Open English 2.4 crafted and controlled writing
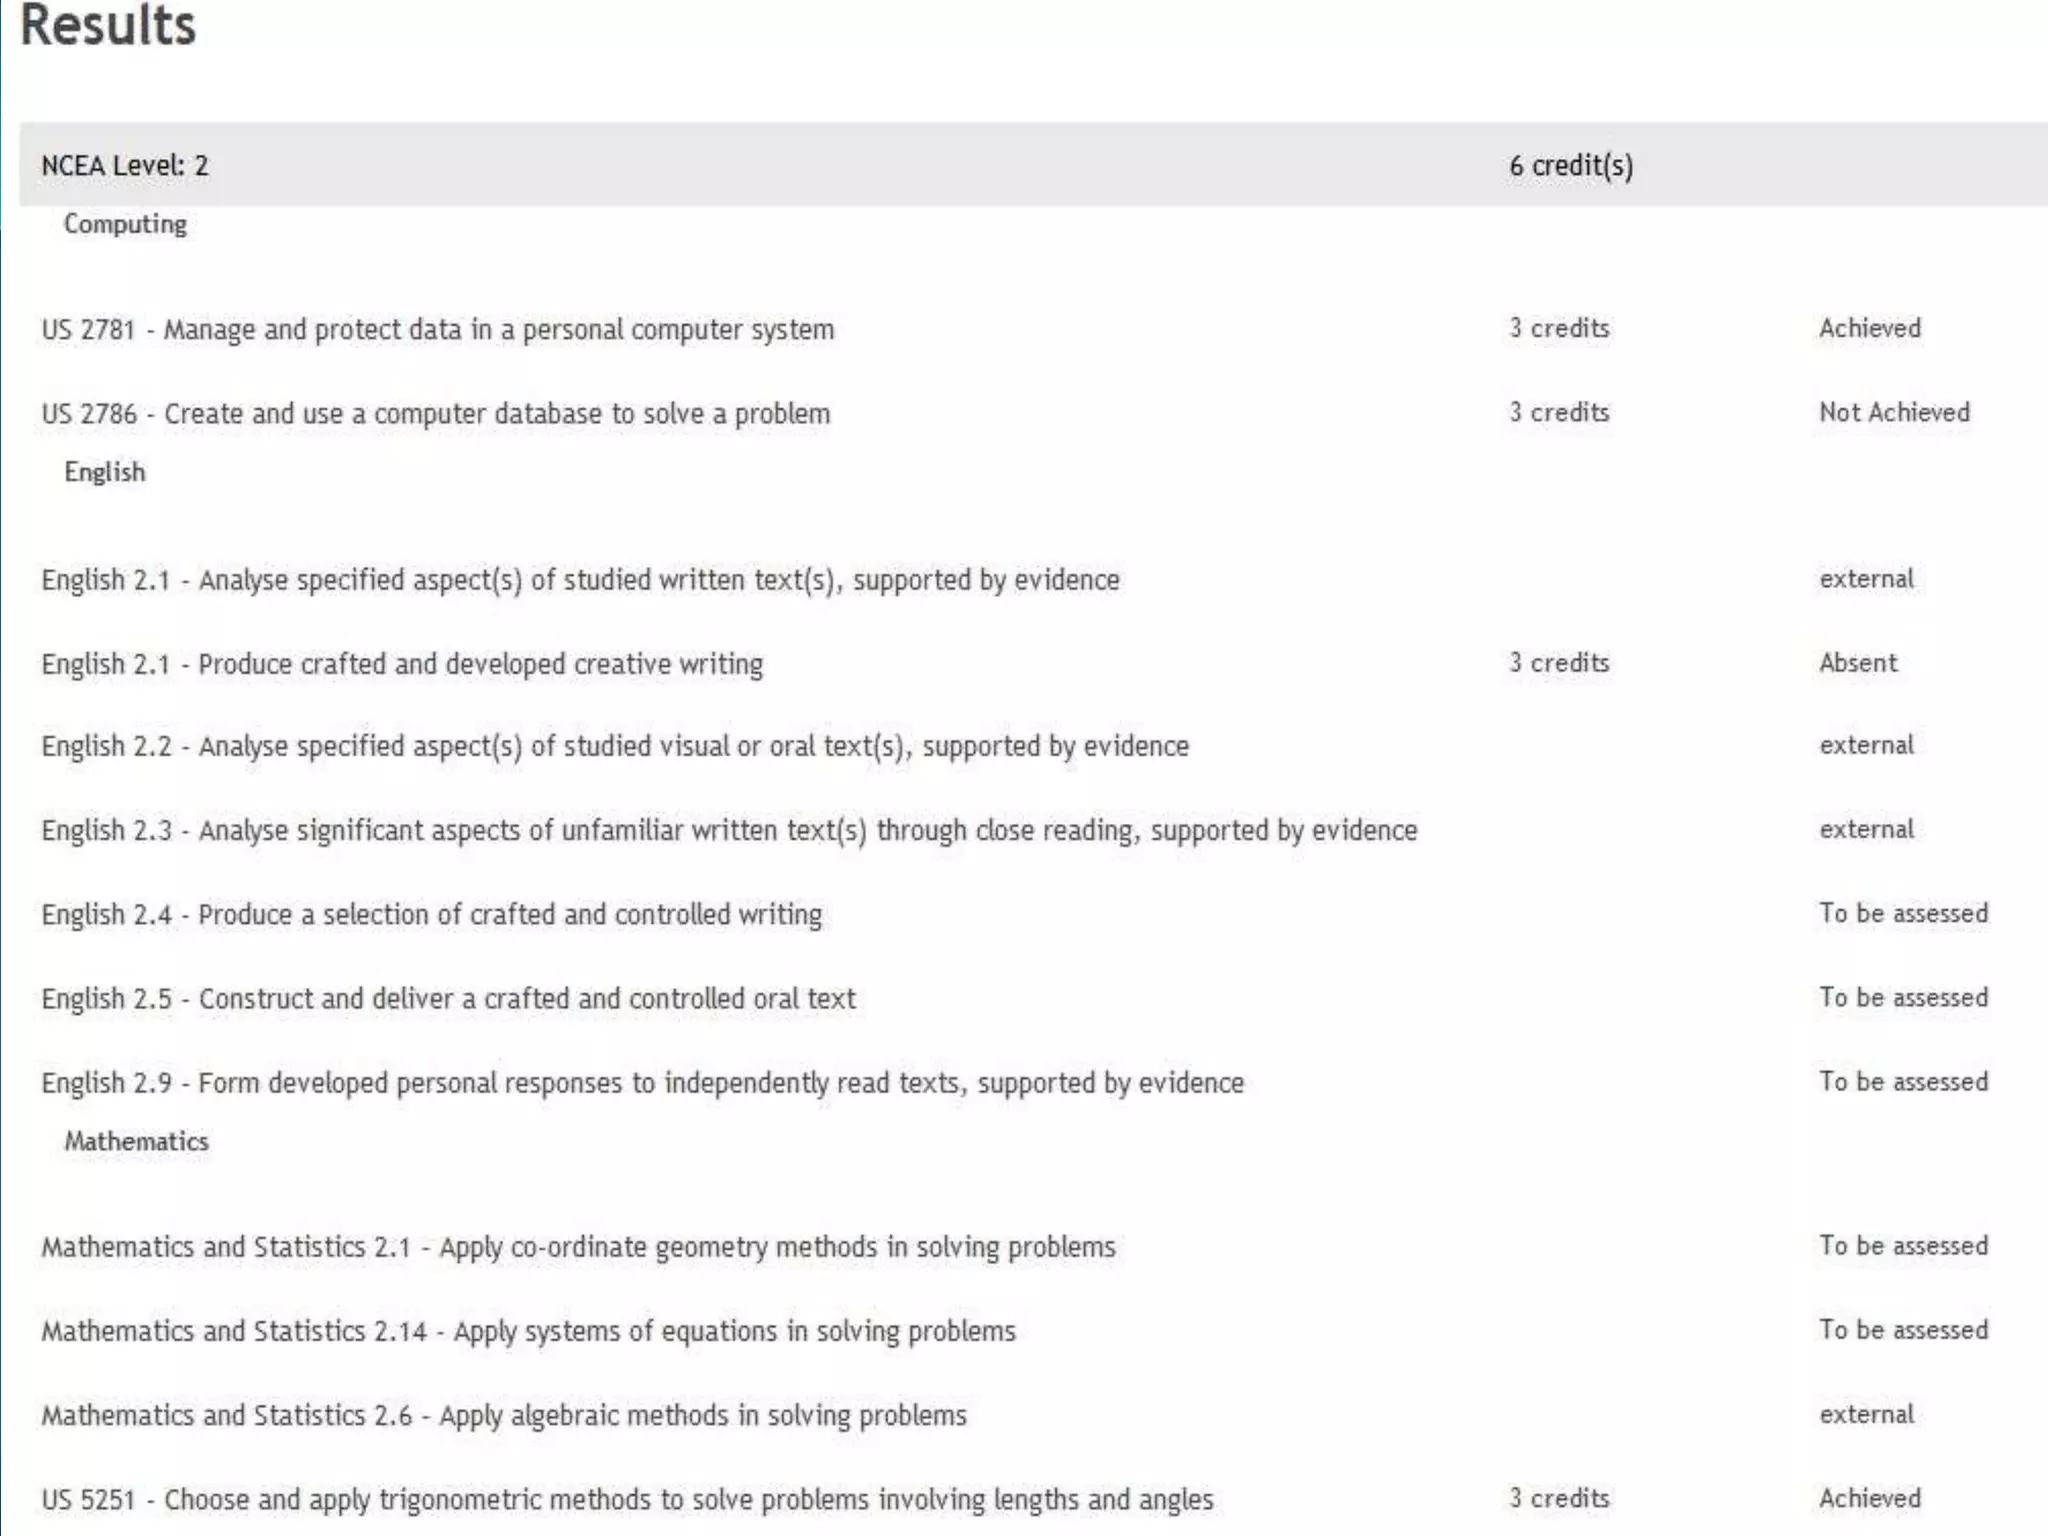Viewport: 2048px width, 1536px height. coord(431,914)
